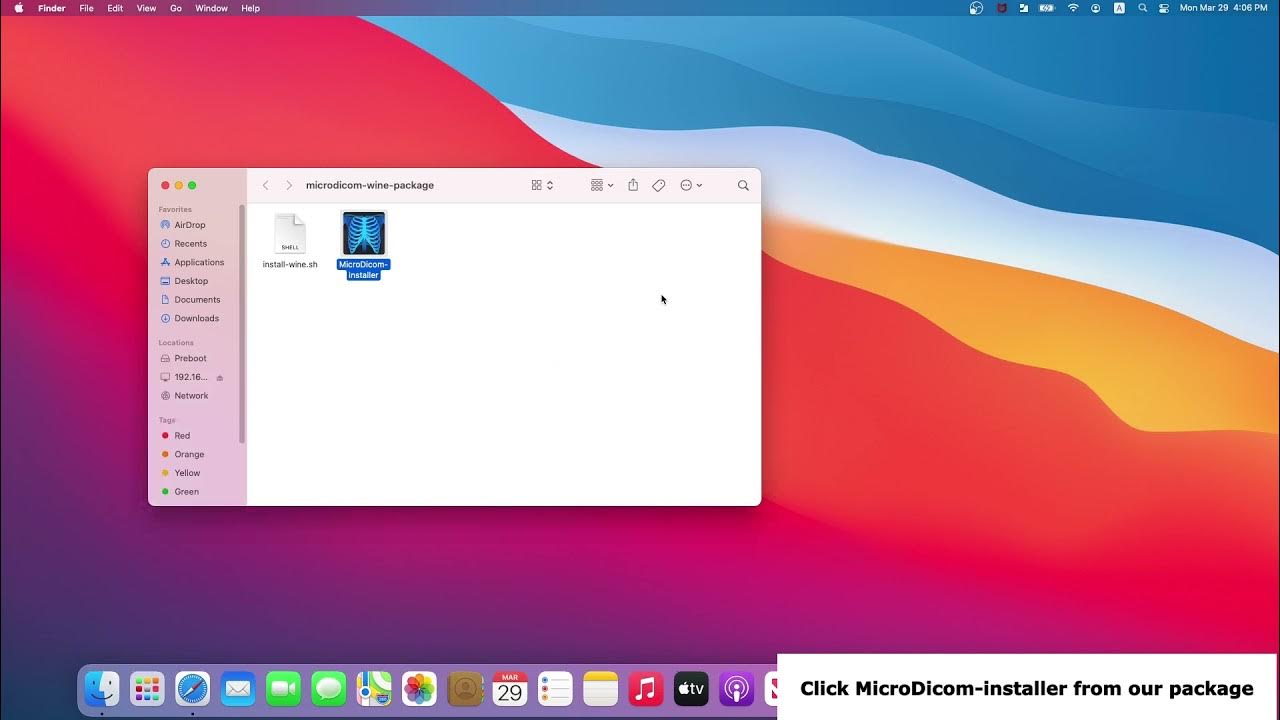Open Podcasts from the Dock

coord(737,688)
